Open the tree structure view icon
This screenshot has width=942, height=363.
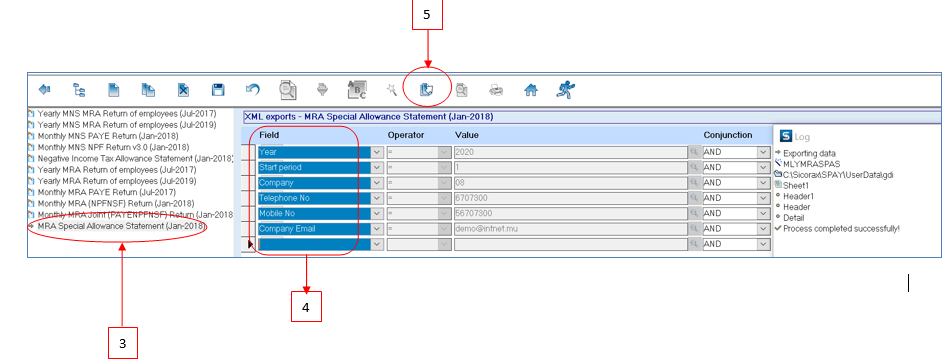click(x=79, y=90)
